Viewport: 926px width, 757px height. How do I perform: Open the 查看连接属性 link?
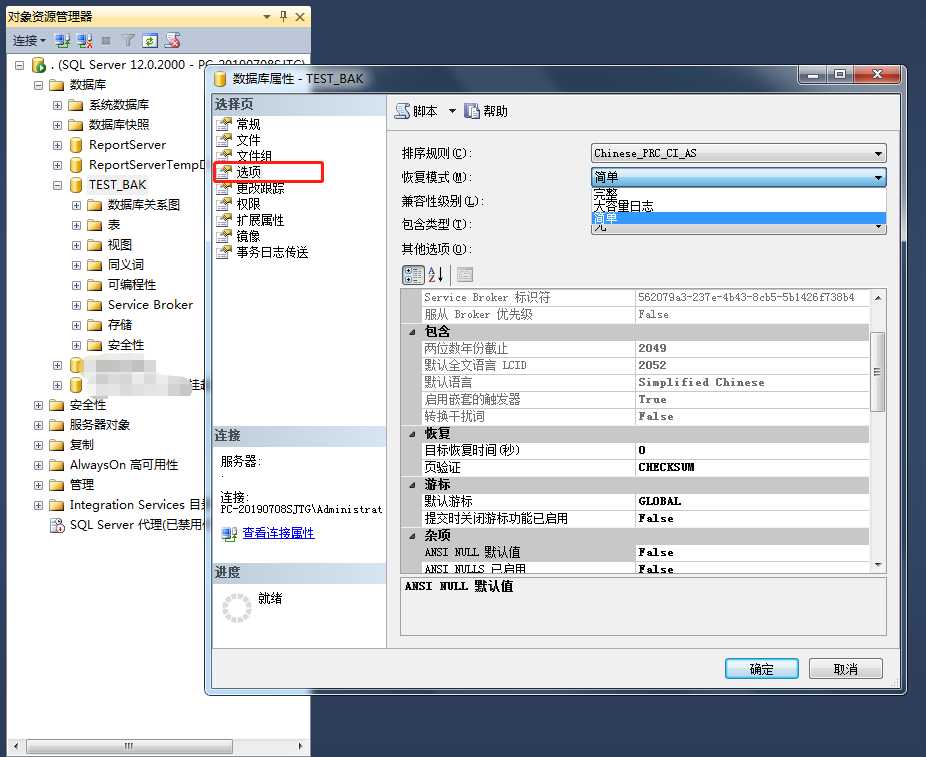(278, 533)
